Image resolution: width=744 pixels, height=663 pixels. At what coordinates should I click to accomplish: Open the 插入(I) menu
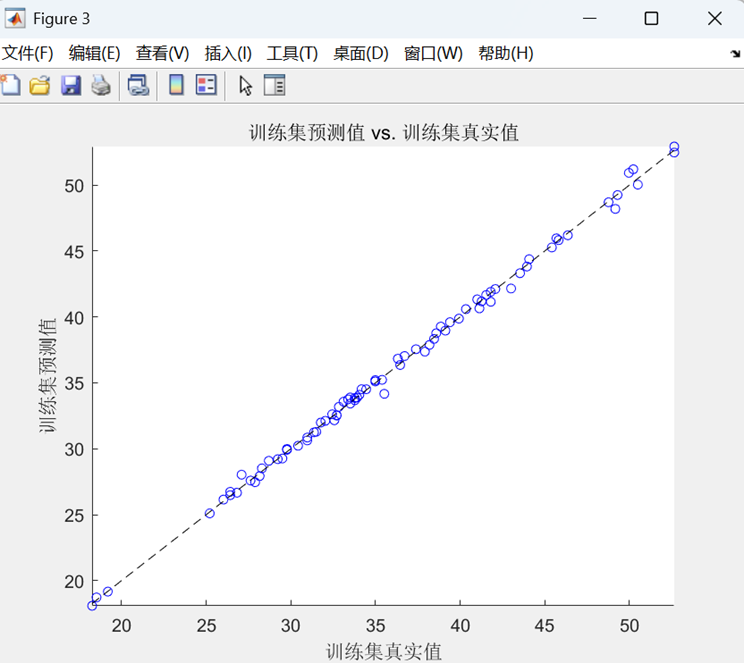(x=228, y=53)
